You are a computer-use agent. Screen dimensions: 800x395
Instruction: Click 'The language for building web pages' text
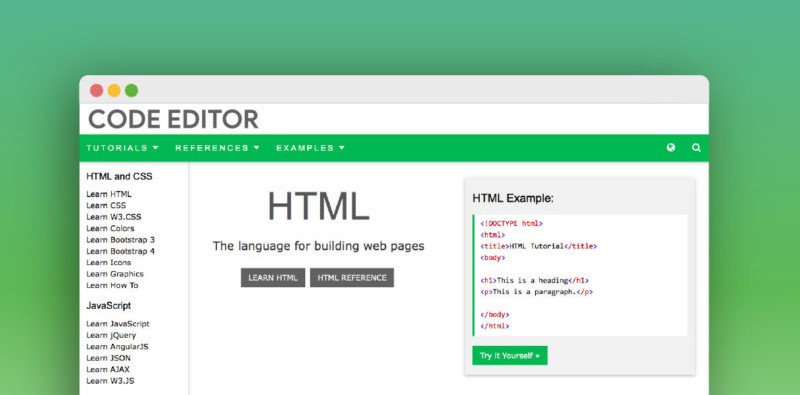318,246
